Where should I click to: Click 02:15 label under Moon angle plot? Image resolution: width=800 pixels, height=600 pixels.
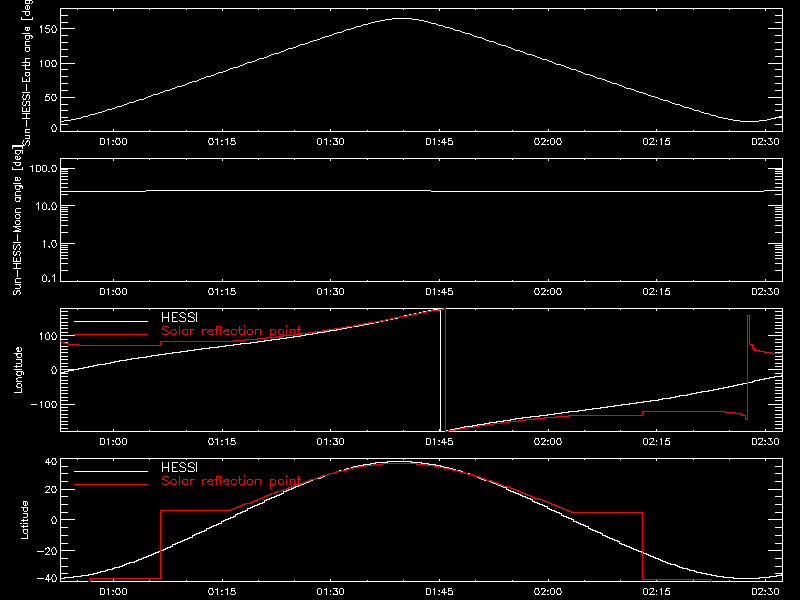657,291
